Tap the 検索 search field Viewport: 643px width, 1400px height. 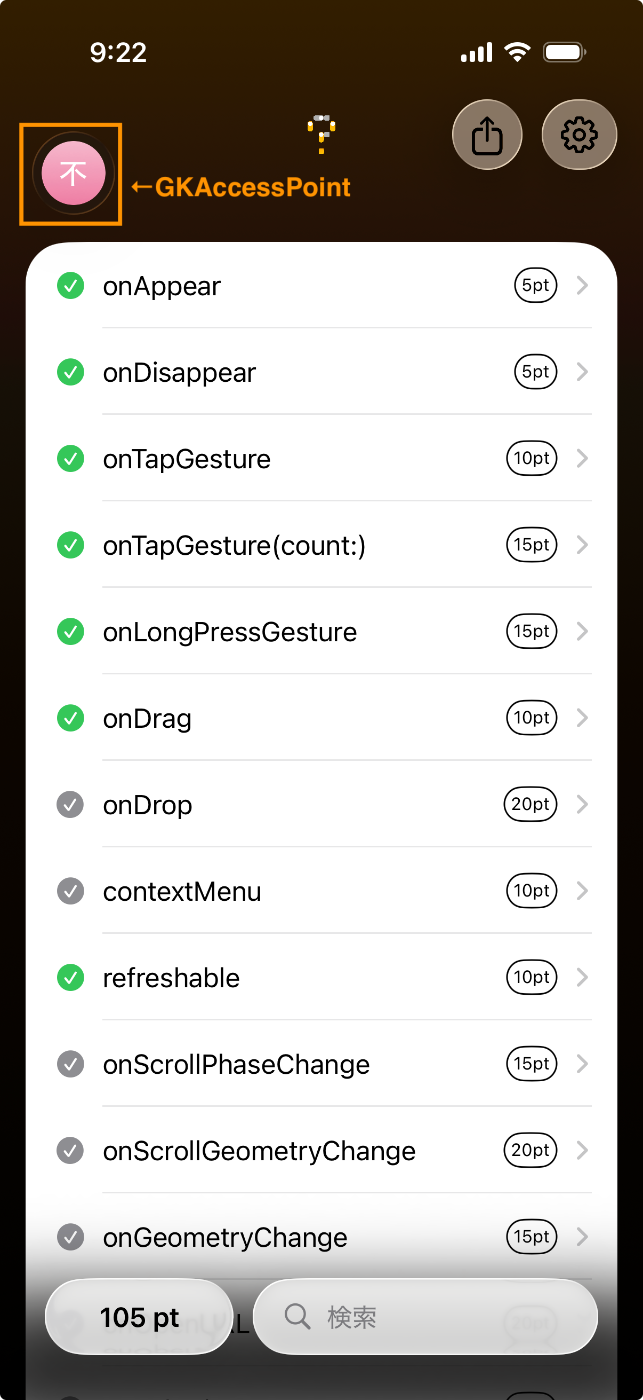point(440,1317)
